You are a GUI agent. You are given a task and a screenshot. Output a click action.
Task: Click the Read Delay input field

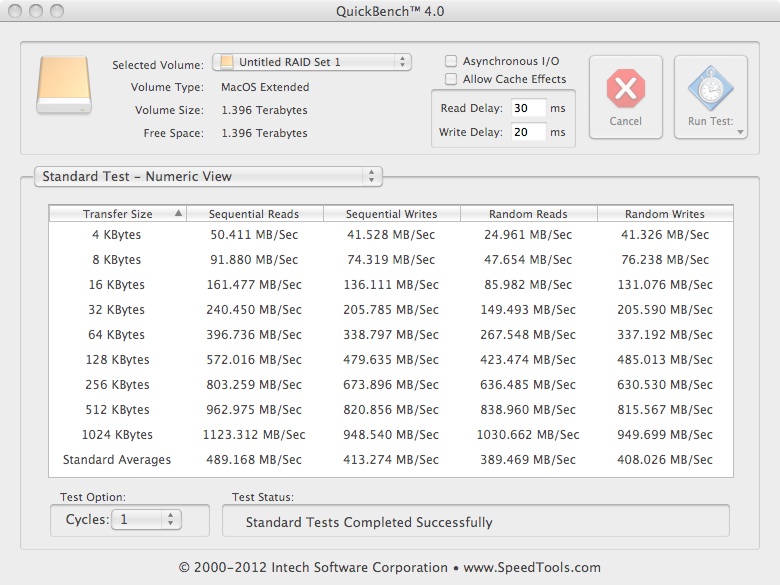[528, 108]
